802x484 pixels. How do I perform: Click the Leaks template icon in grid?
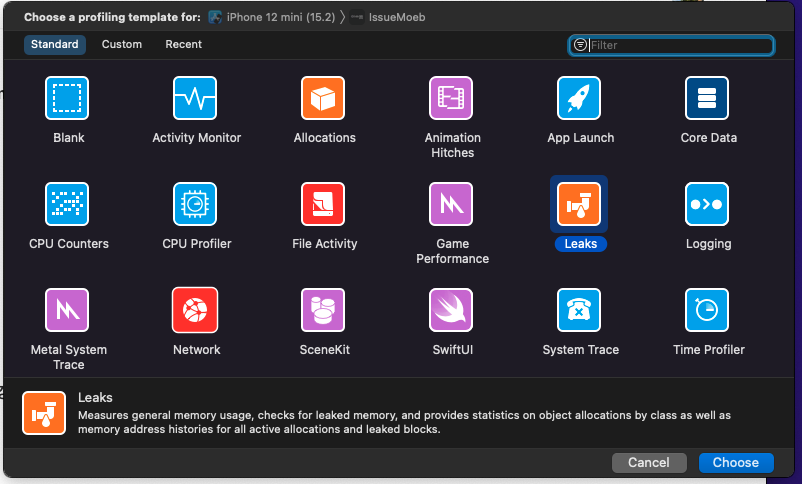[x=578, y=204]
